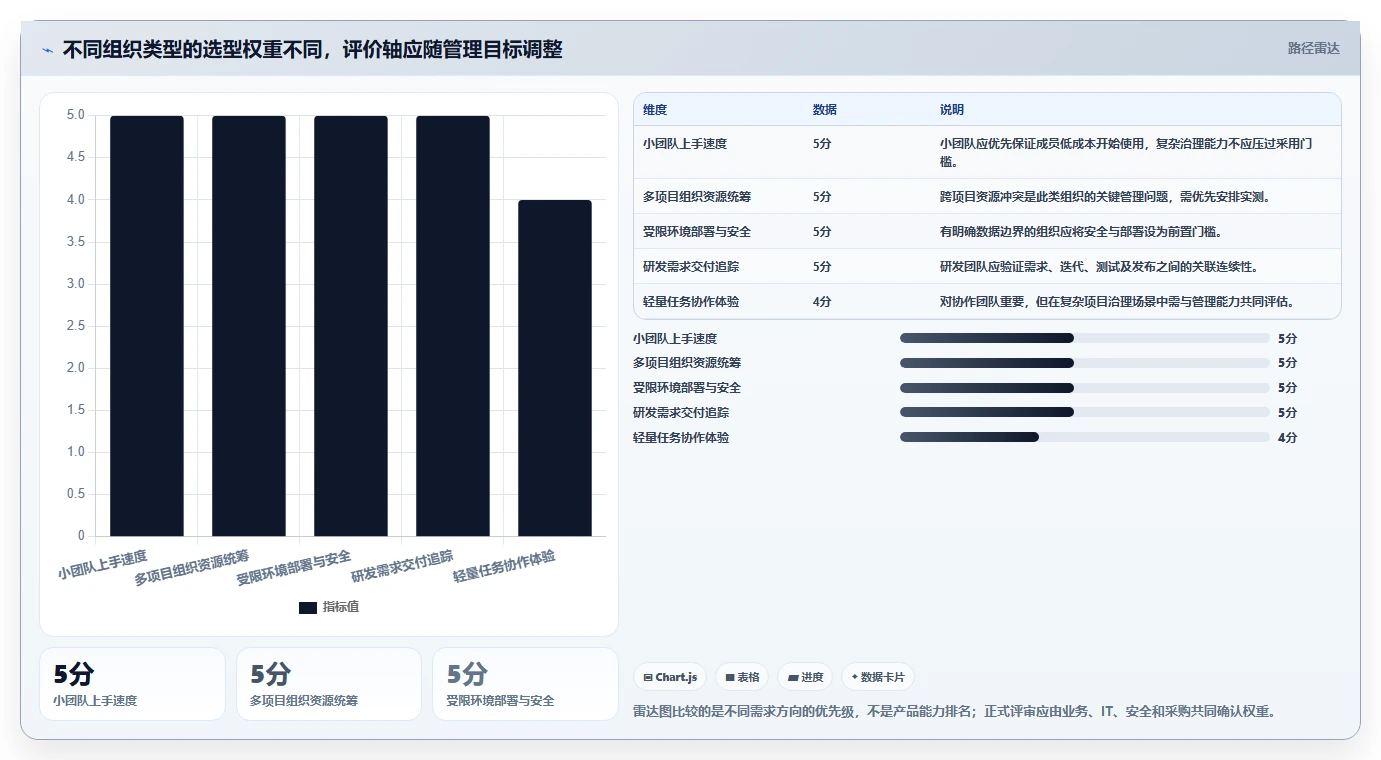Click the 轻量任务协作体验 progress bar
Viewport: 1381px width, 760px height.
click(x=1084, y=437)
